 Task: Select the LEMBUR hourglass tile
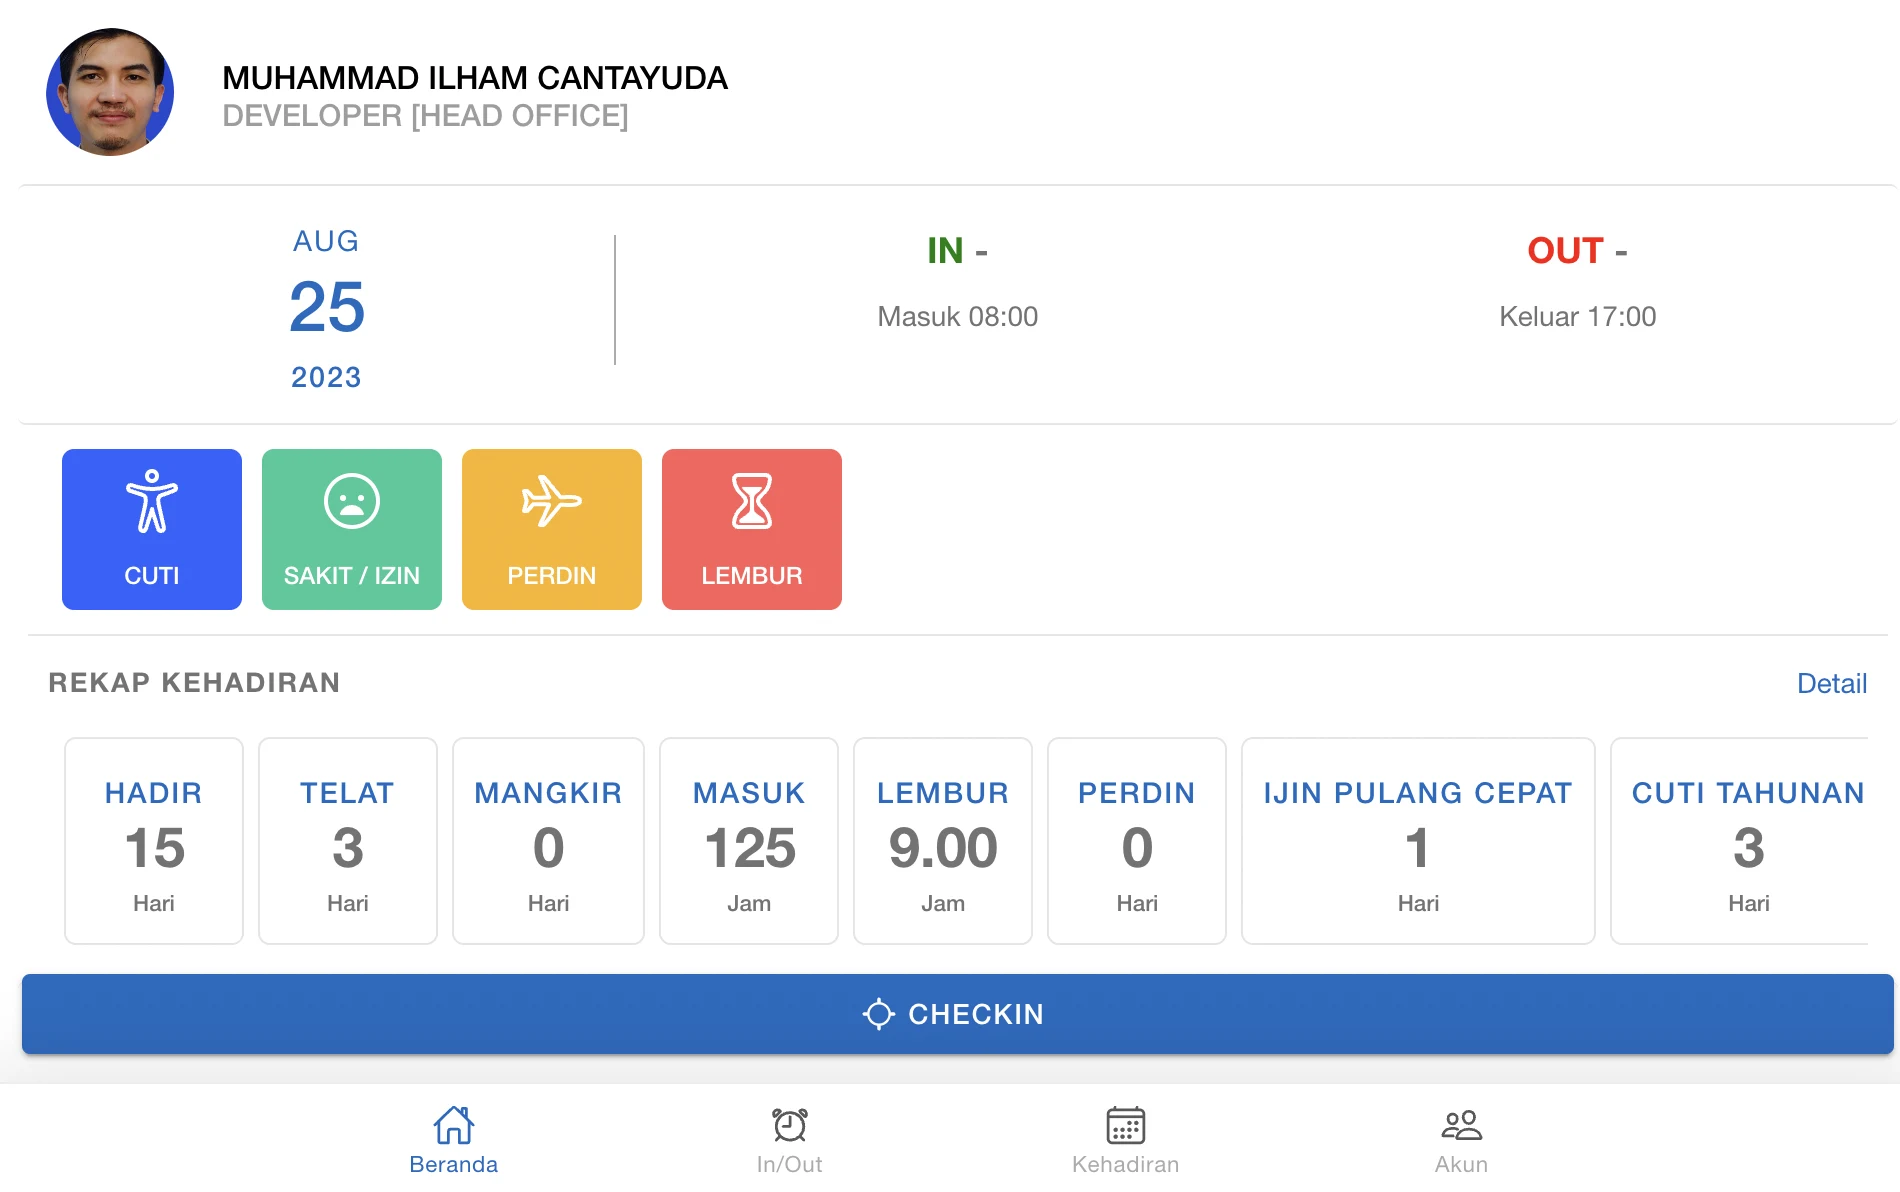752,529
